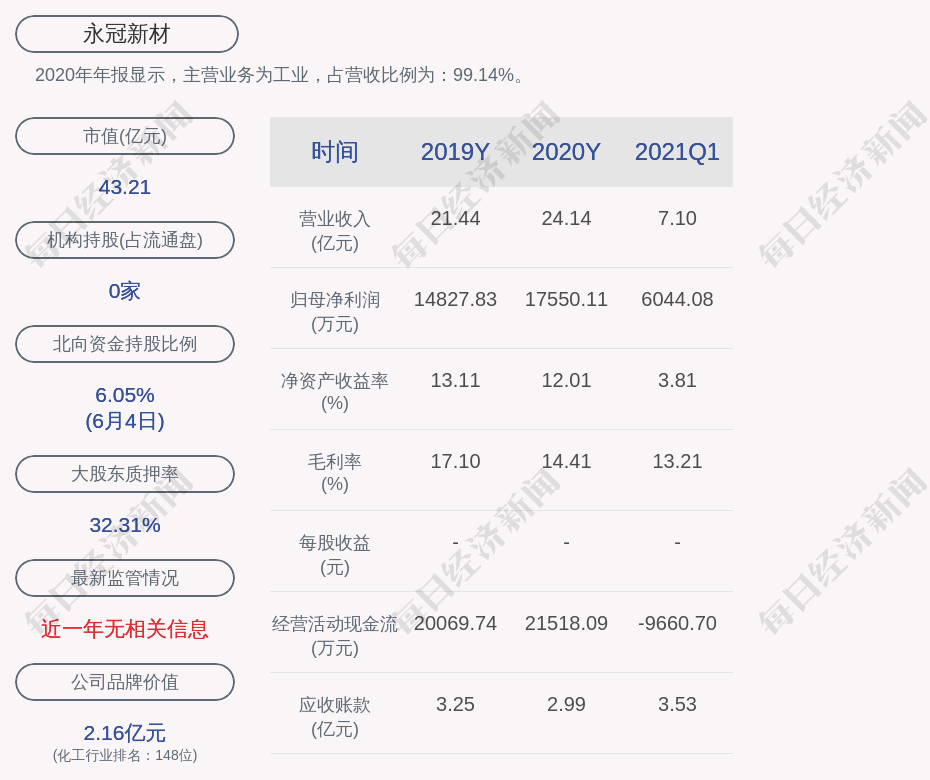Open the 最新监管情况 label pill
Viewport: 930px width, 780px height.
125,578
